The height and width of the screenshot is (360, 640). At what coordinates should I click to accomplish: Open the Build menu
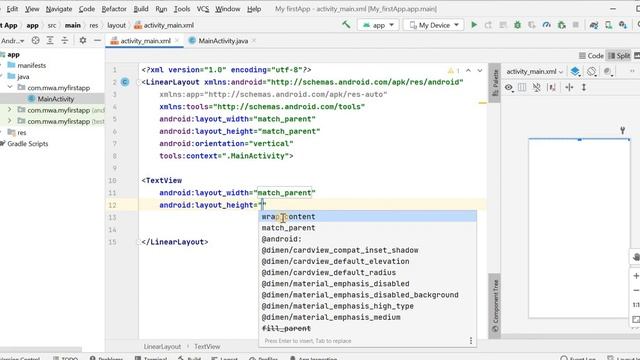(141, 9)
